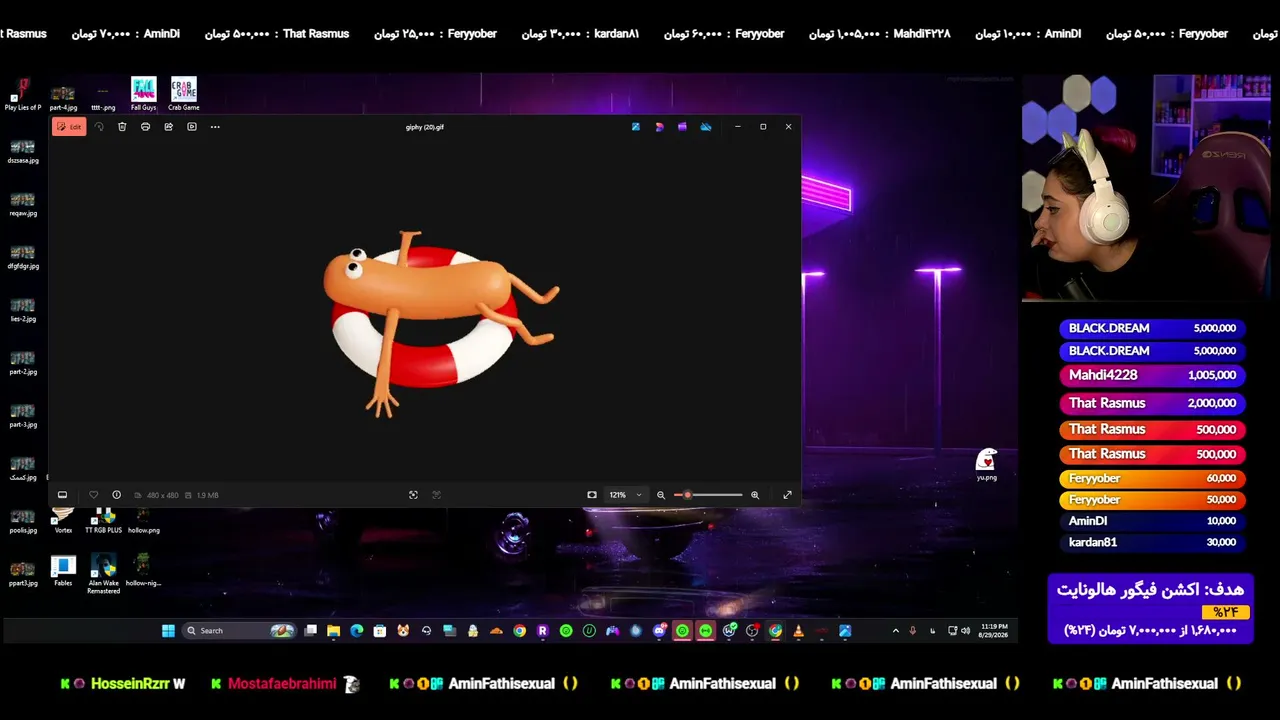
Task: Select the dfgfdgr.jpg desktop file
Action: coord(23,258)
